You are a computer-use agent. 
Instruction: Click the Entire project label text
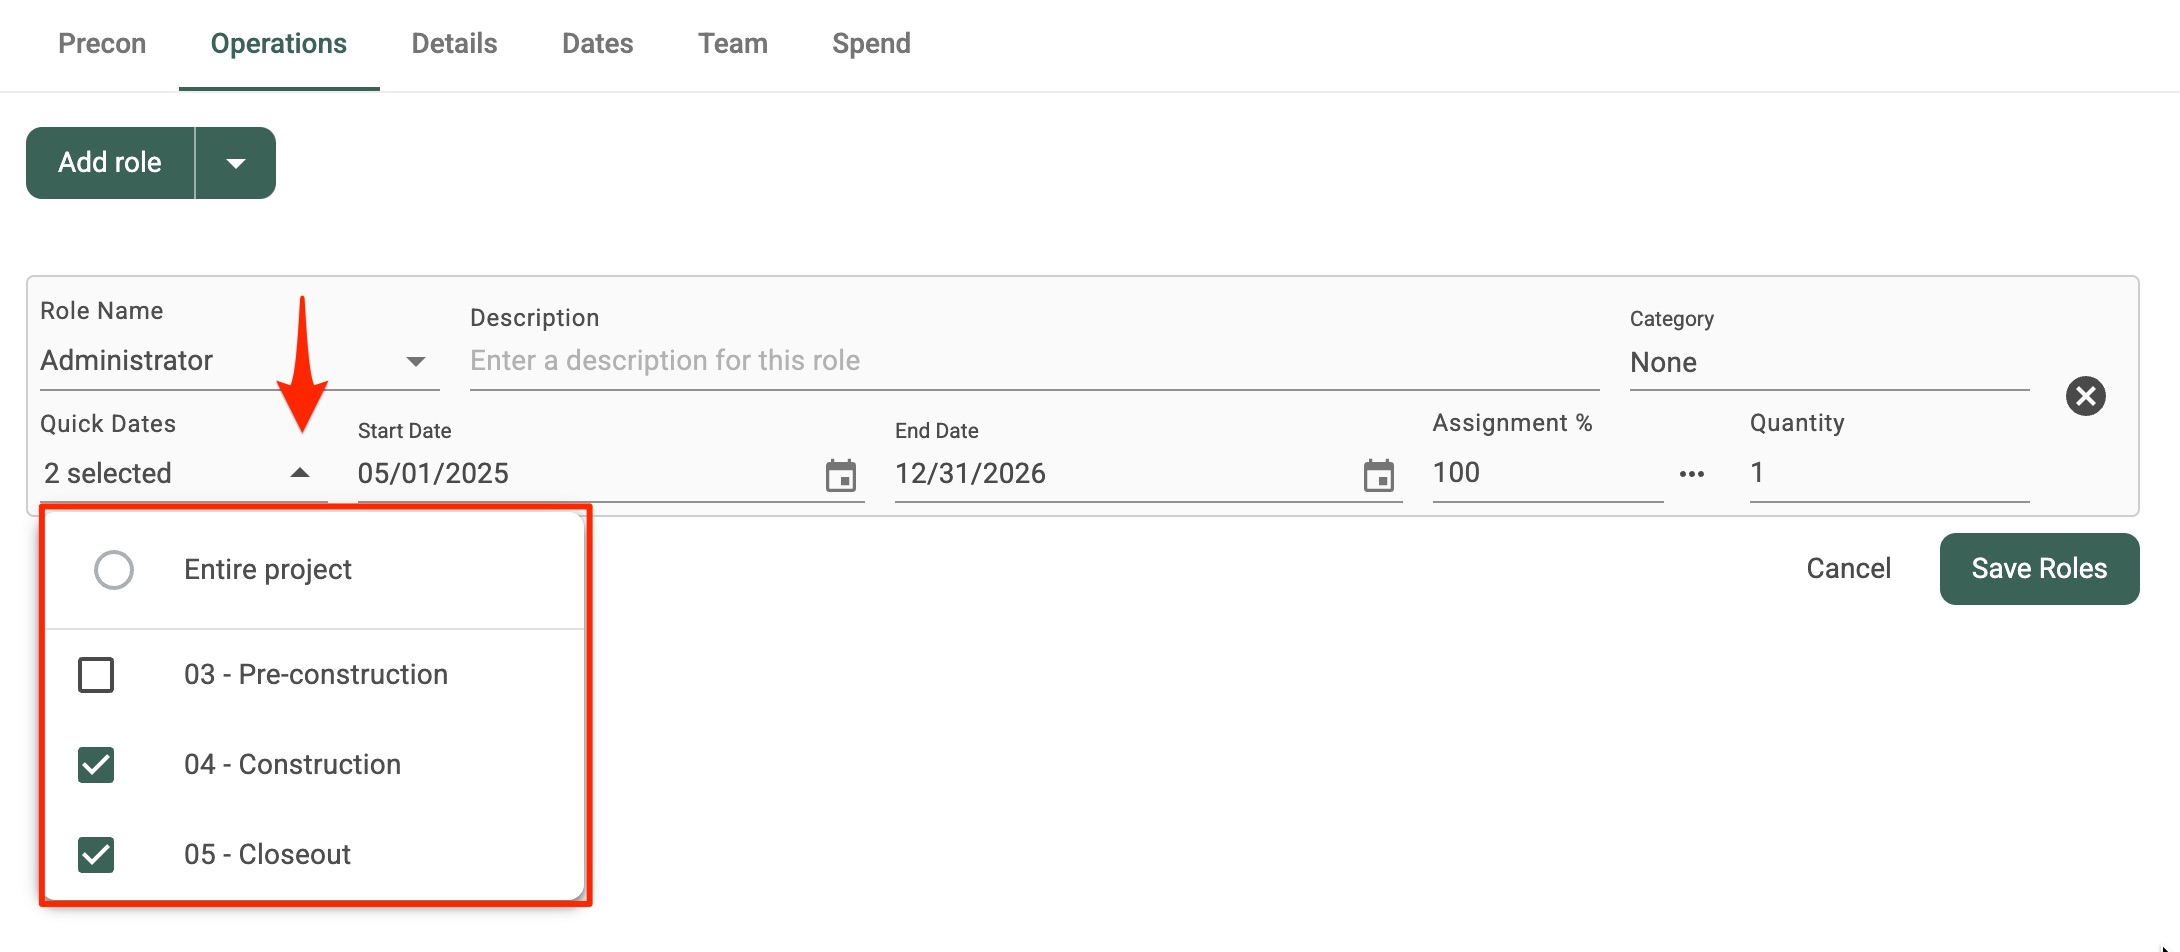coord(268,570)
